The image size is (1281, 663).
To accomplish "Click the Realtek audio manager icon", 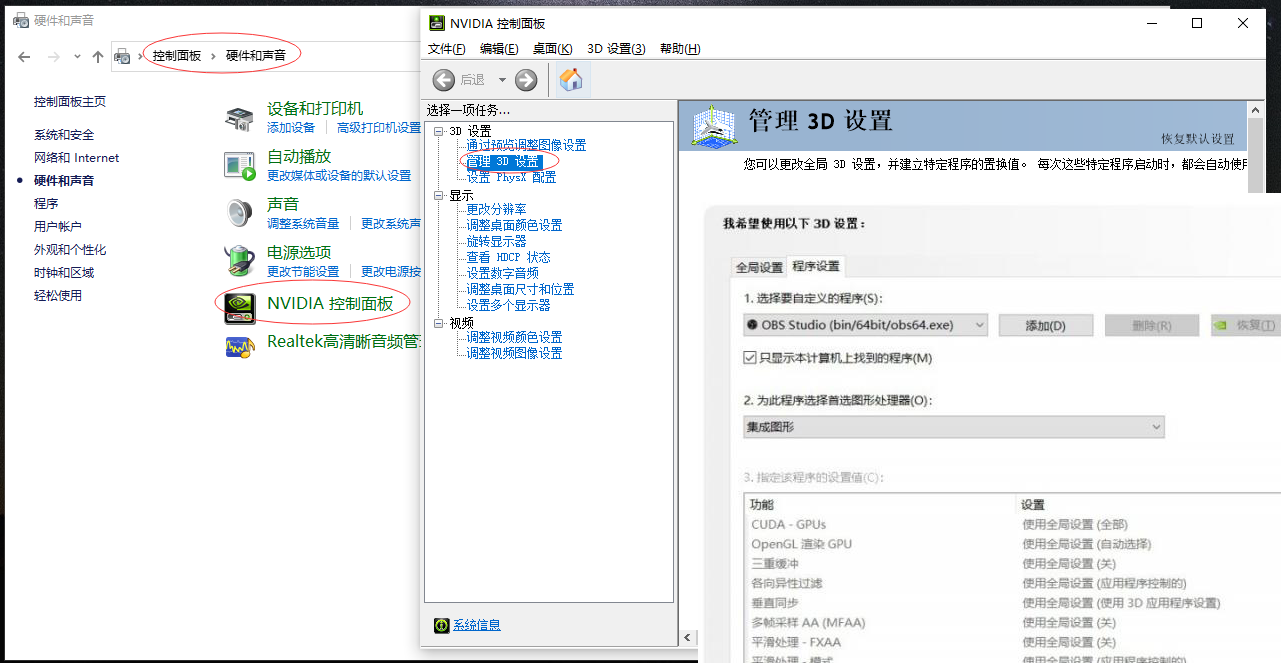I will tap(240, 346).
